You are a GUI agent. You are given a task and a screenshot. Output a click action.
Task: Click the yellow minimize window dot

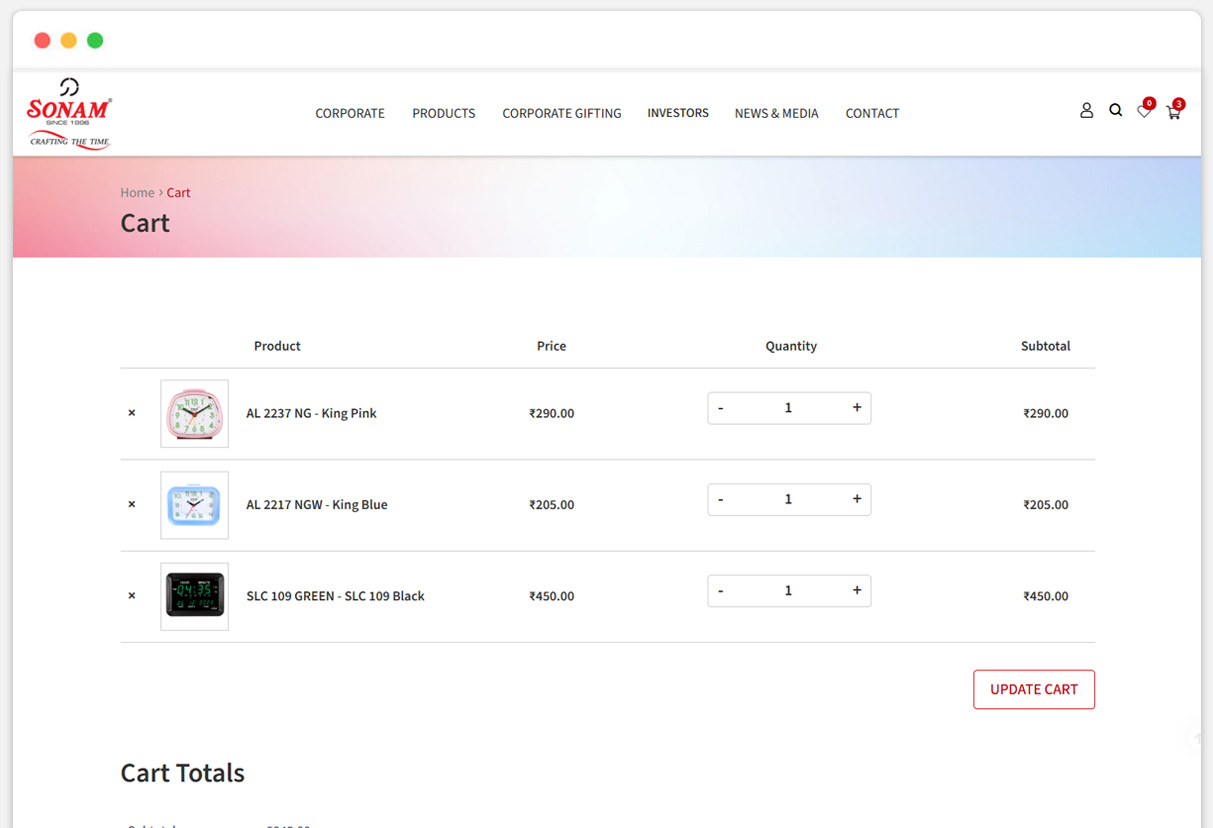[x=68, y=40]
